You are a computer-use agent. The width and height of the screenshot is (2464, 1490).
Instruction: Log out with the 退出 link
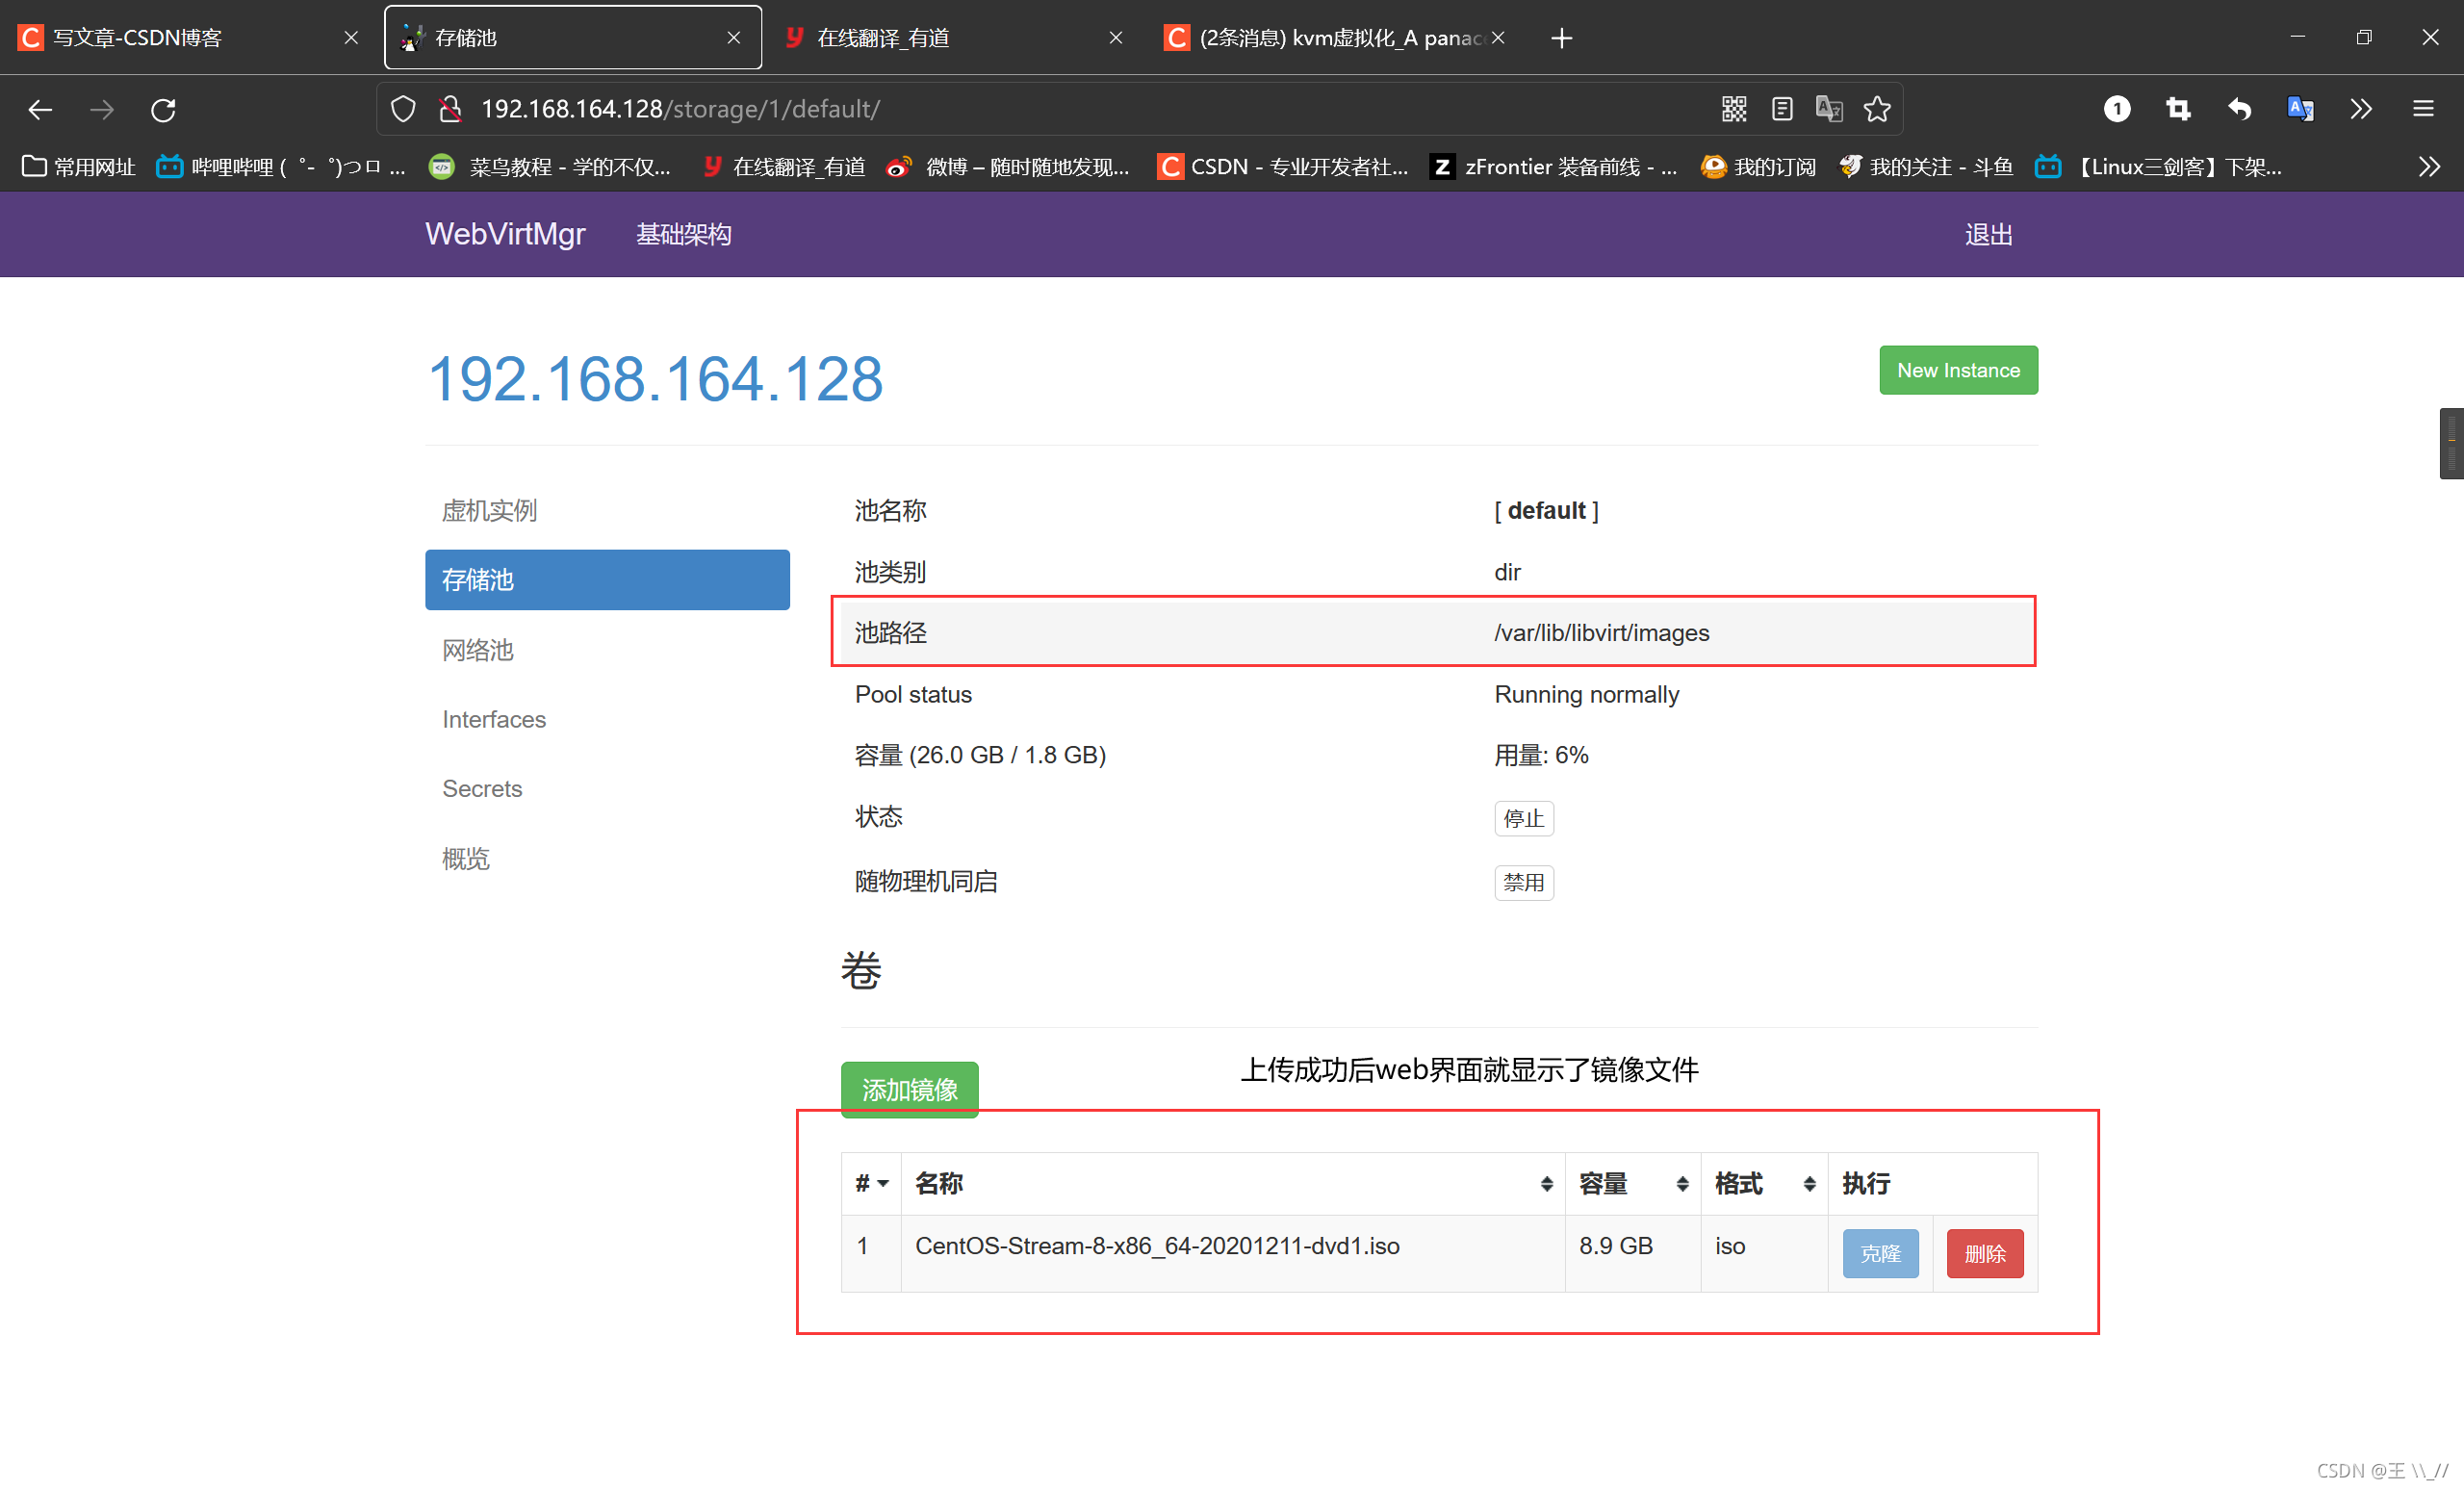(x=1988, y=234)
